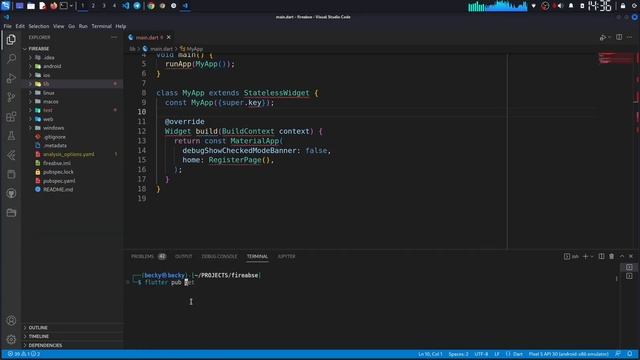Open the Testing flask view
This screenshot has height=360, width=640.
(11, 136)
